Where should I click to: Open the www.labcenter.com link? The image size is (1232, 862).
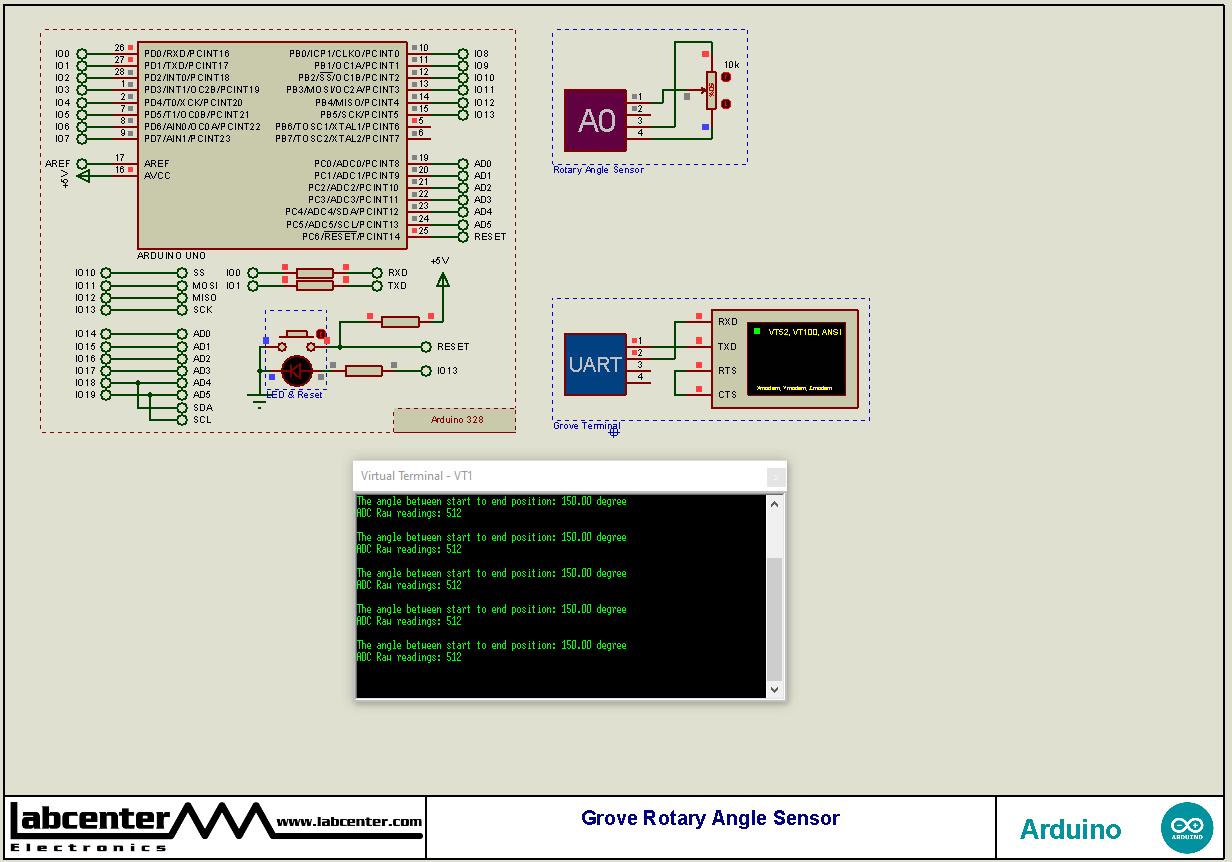pos(348,822)
